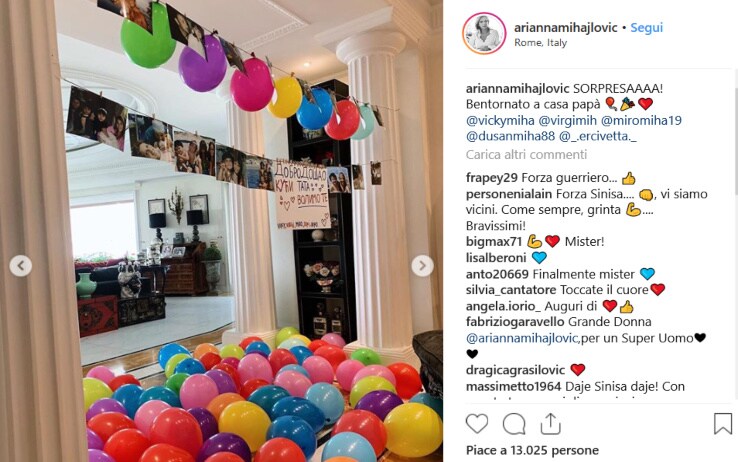View likes count Piace a 13.025 persone
Image resolution: width=738 pixels, height=462 pixels.
532,450
